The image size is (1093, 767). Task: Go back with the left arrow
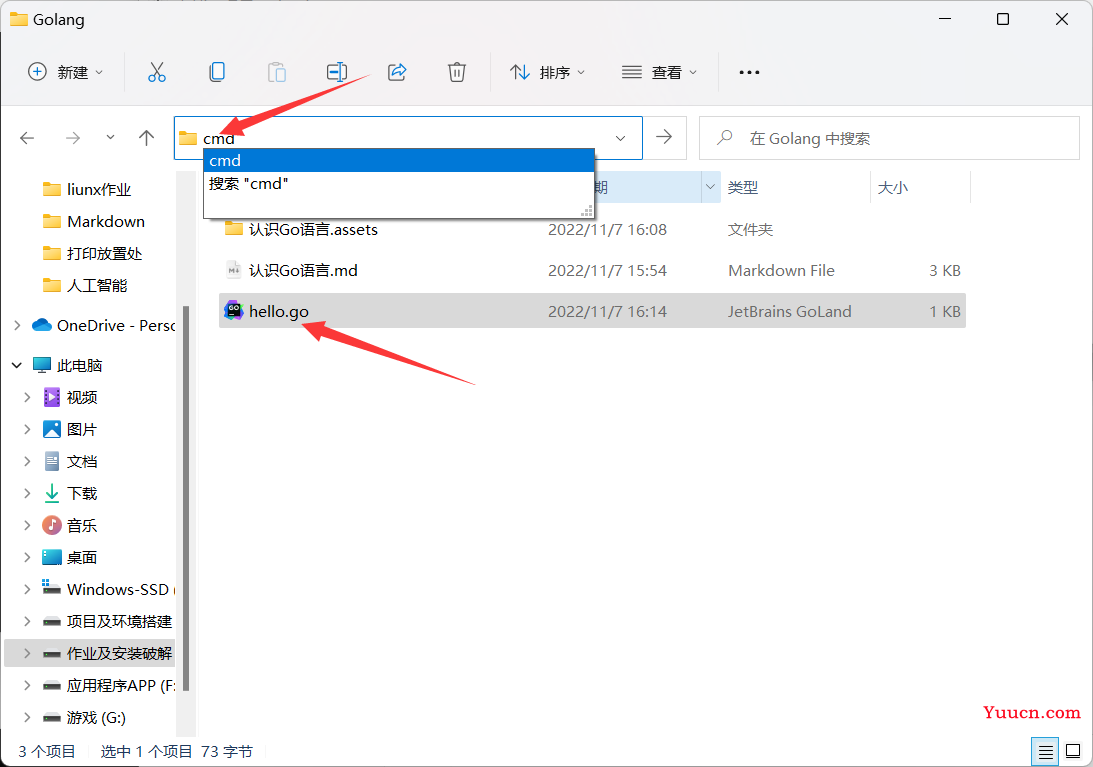[27, 138]
